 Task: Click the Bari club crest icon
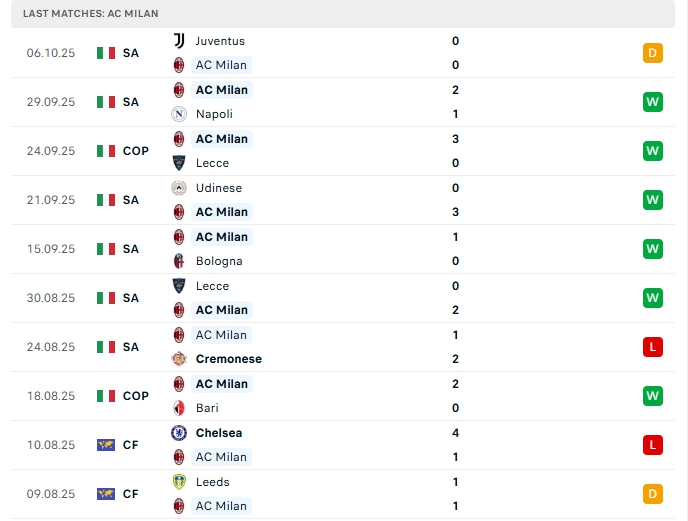click(x=179, y=408)
